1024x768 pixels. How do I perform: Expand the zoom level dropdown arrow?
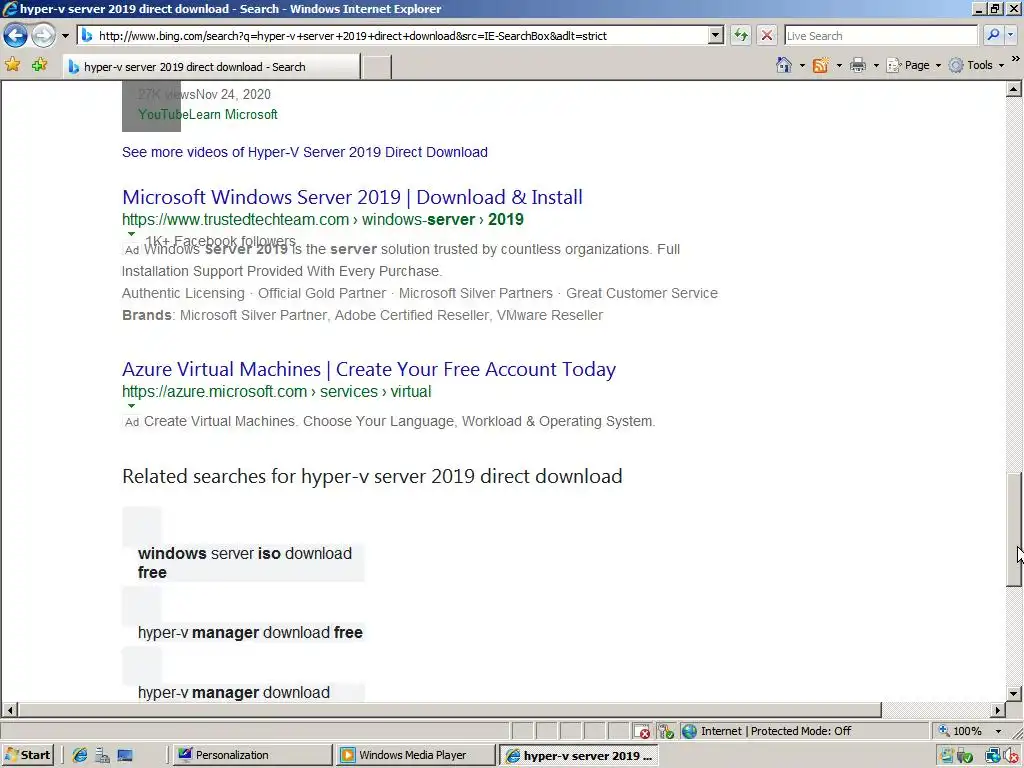pyautogui.click(x=998, y=731)
